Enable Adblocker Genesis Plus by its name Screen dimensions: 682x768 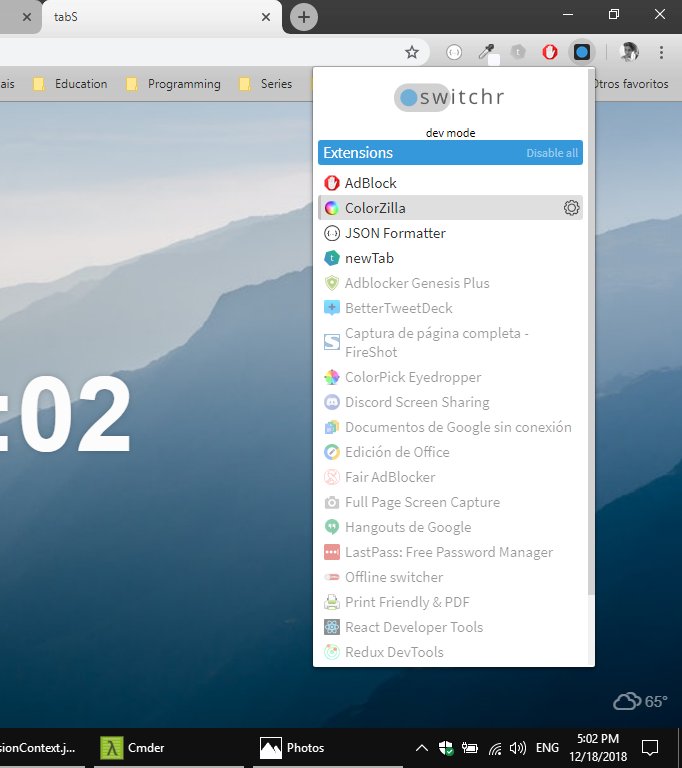click(x=417, y=283)
